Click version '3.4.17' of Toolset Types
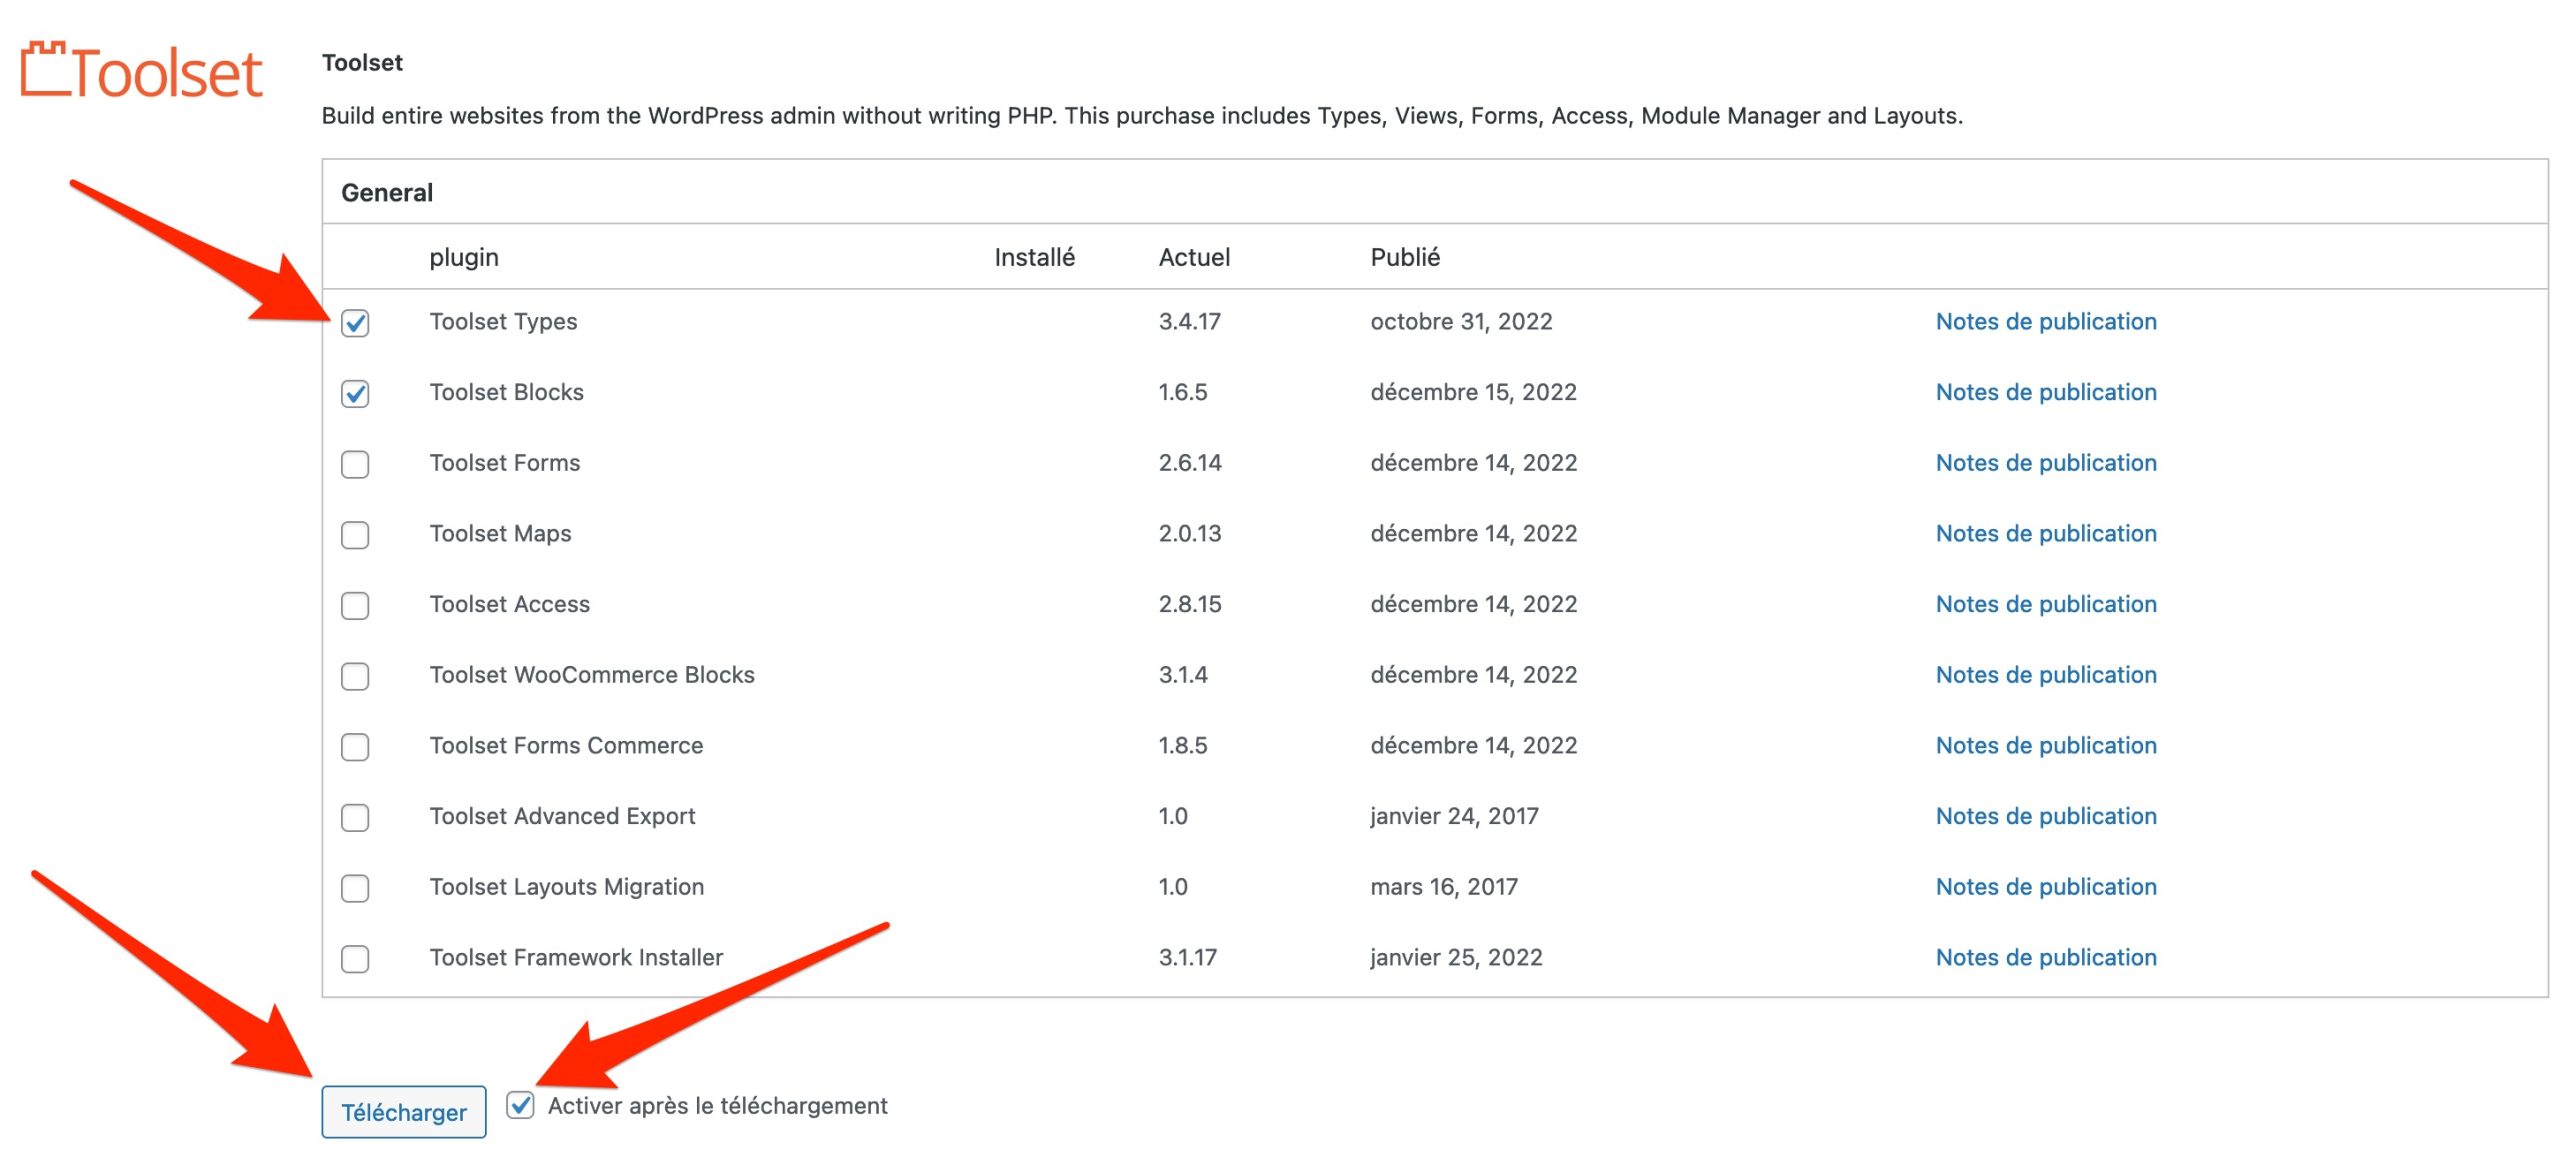Viewport: 2560px width, 1150px height. [1189, 321]
